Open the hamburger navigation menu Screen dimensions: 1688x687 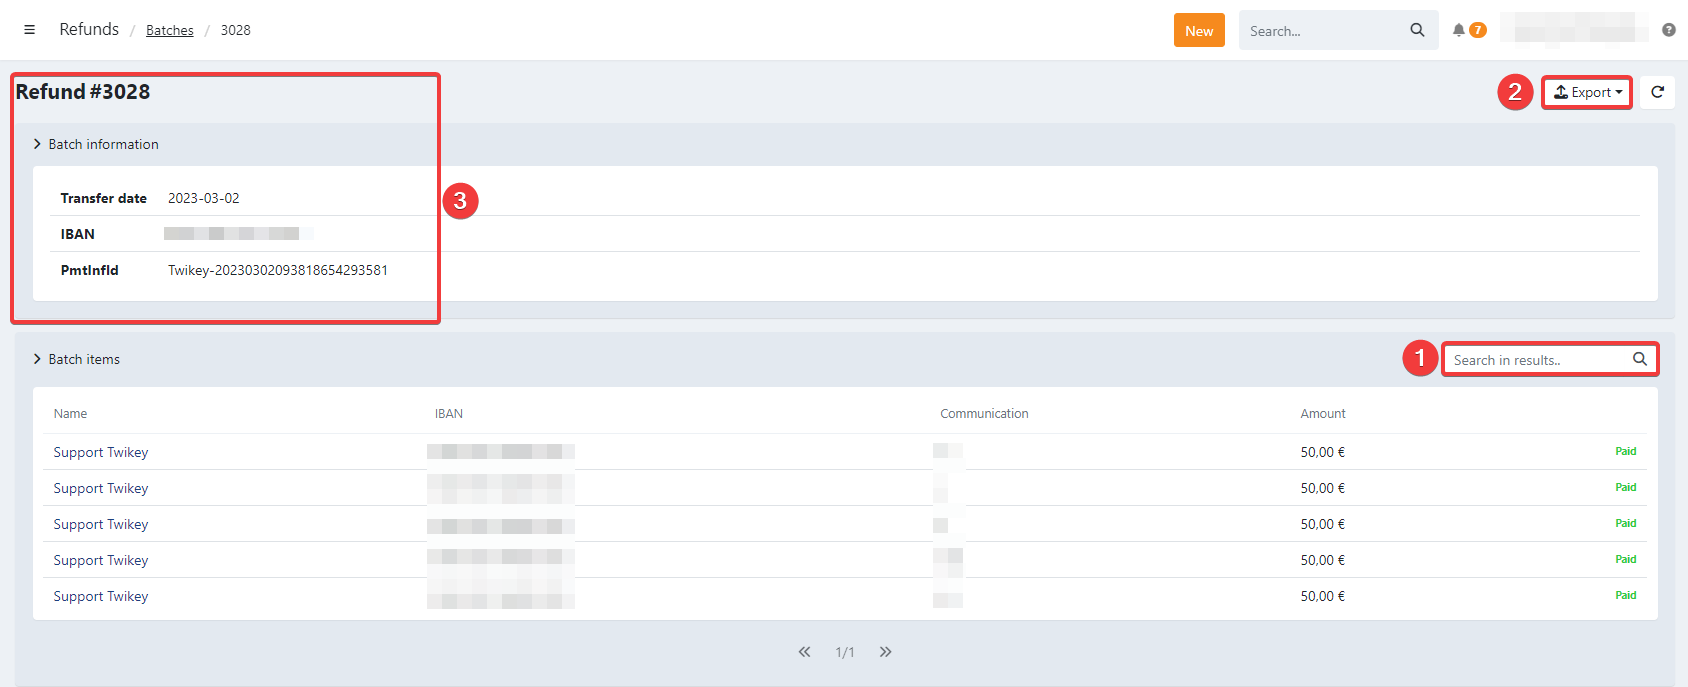30,30
